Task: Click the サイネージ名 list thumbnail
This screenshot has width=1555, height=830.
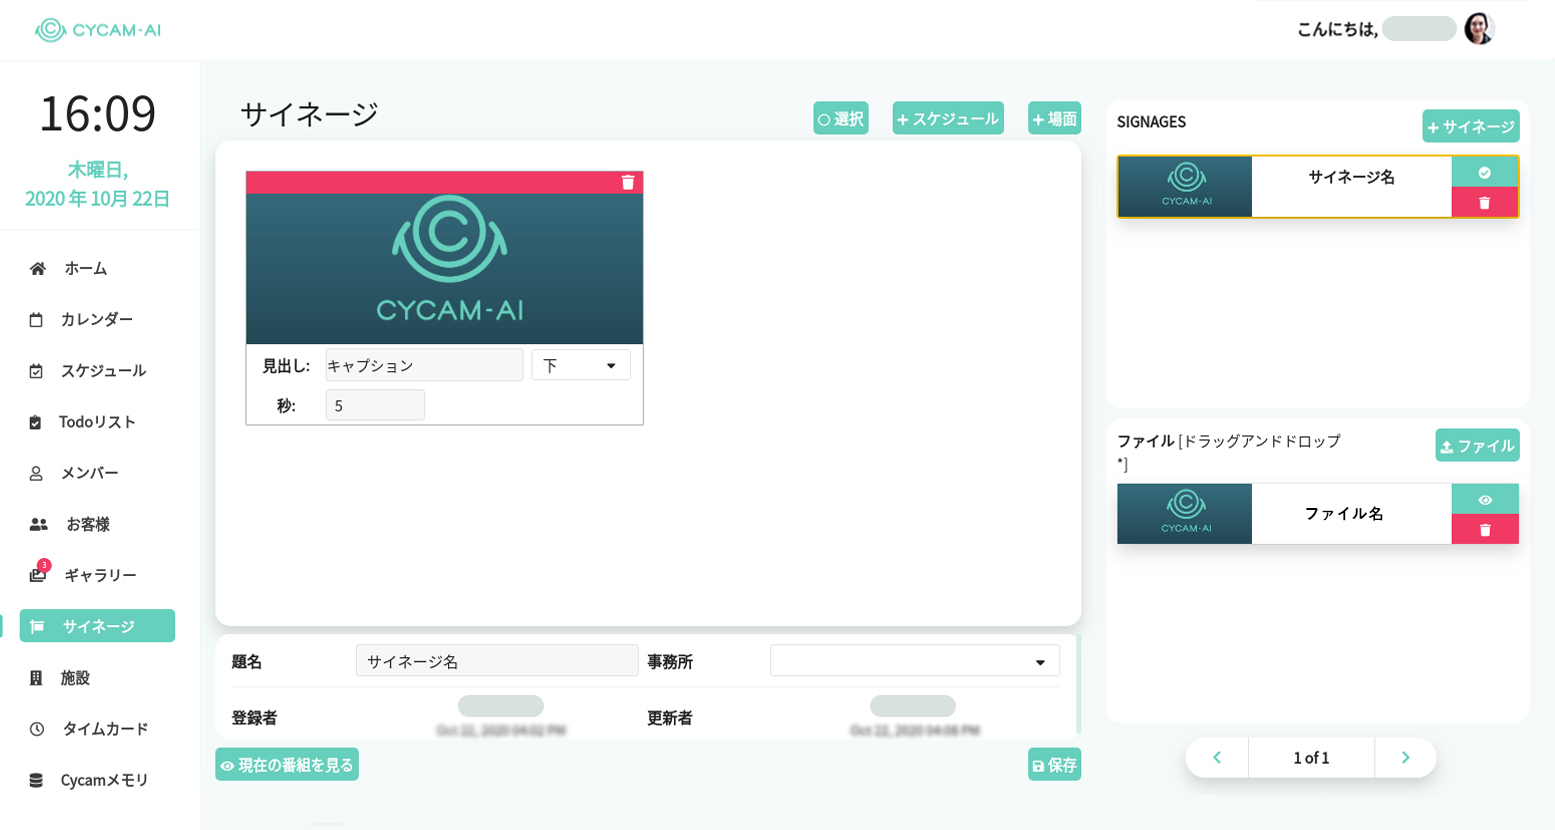Action: click(x=1185, y=186)
